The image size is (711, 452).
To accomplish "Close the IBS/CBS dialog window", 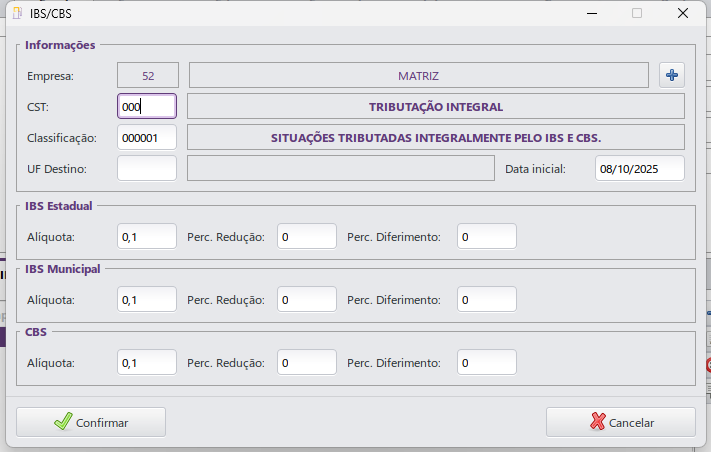I will (x=683, y=14).
